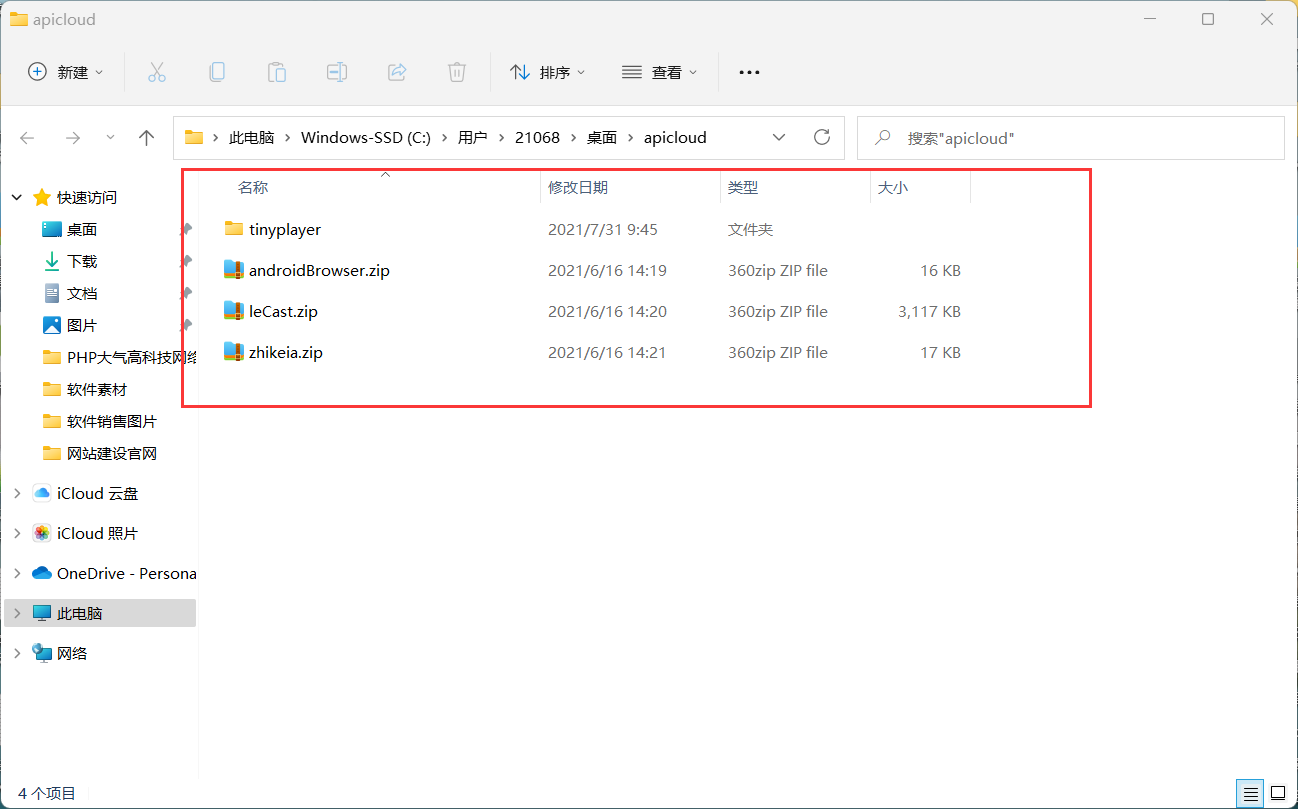Open the see-more (...) menu
Screen dimensions: 1298x809
(x=748, y=71)
